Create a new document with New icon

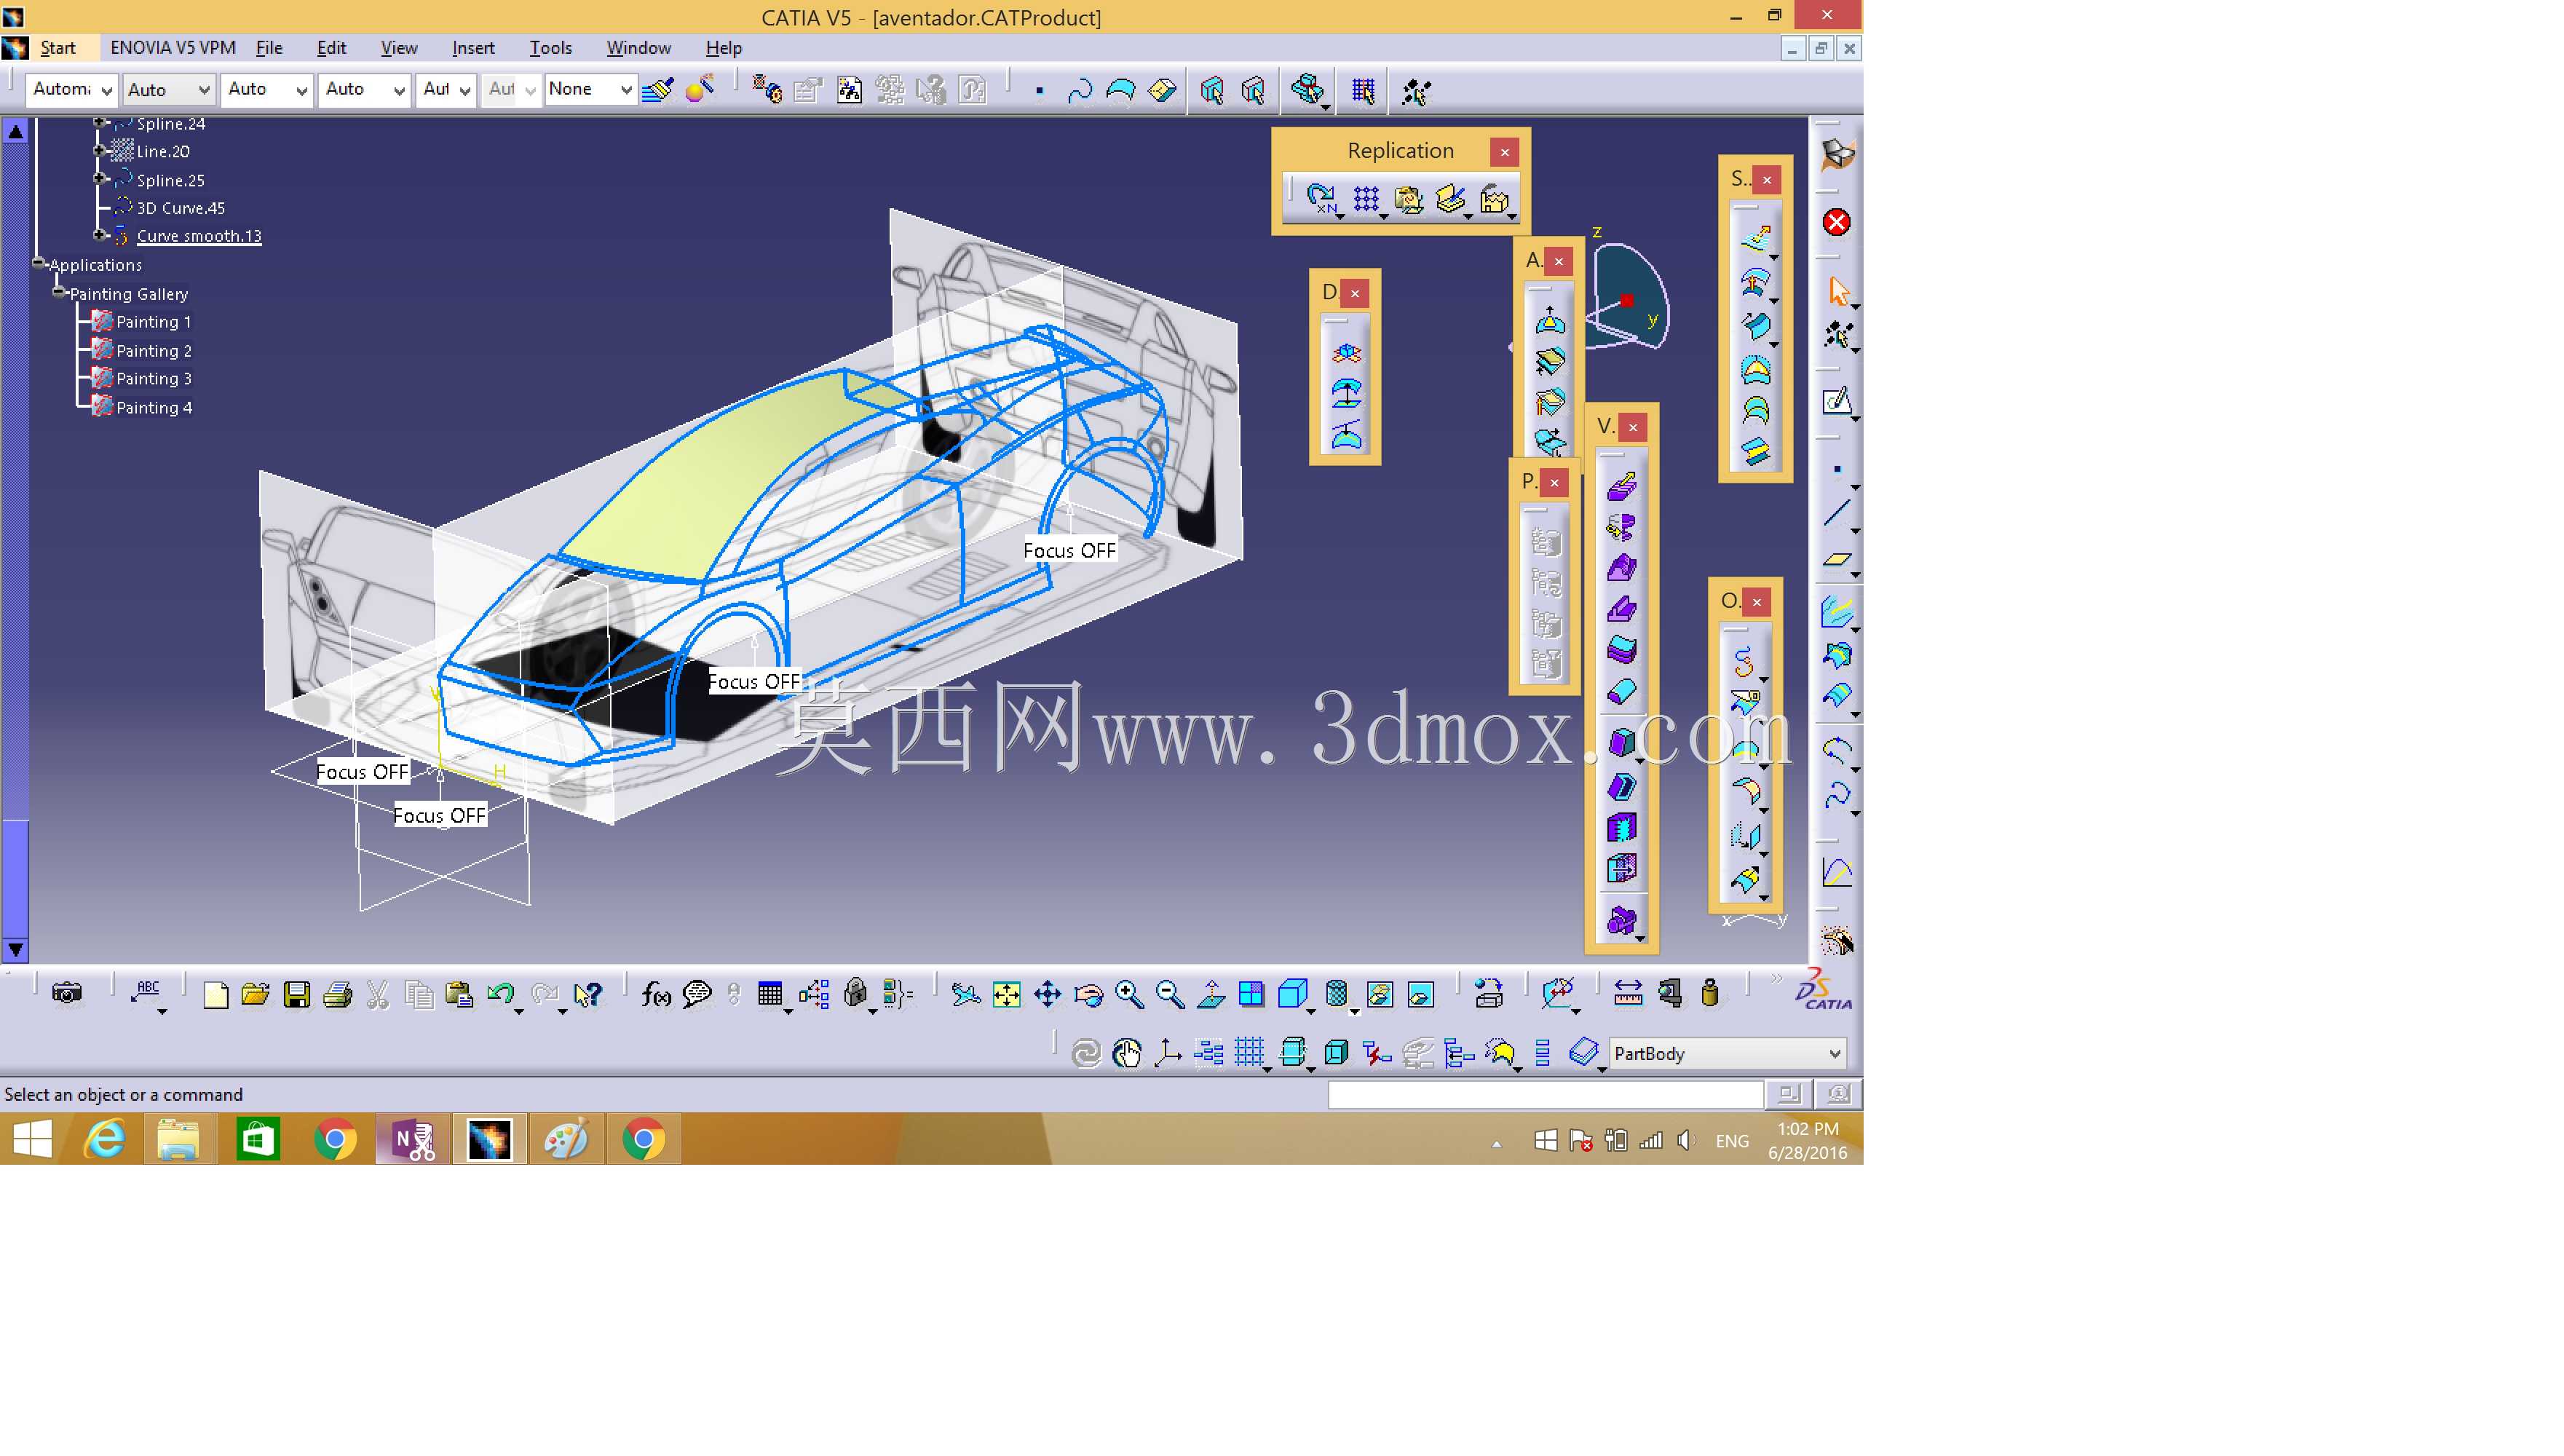point(215,994)
